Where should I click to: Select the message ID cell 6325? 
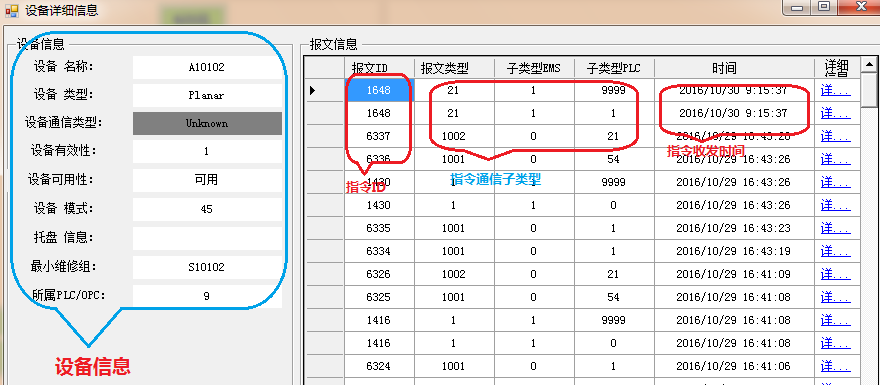pos(379,297)
